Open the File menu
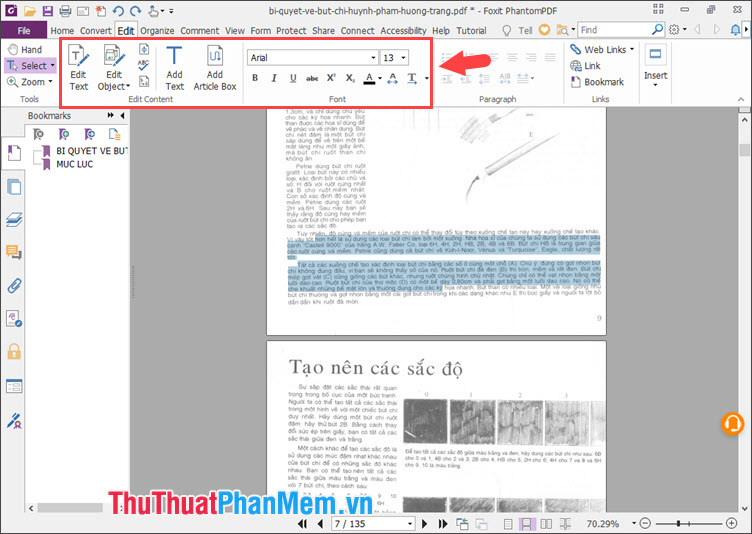 point(24,30)
